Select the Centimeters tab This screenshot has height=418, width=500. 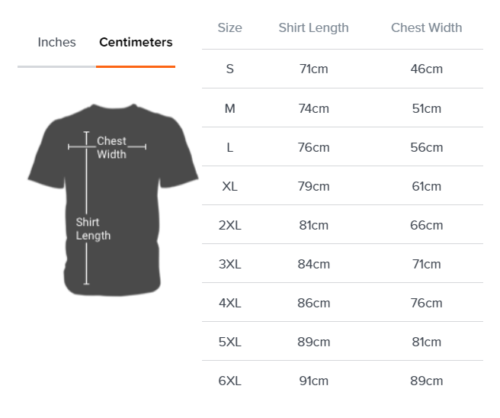(136, 42)
